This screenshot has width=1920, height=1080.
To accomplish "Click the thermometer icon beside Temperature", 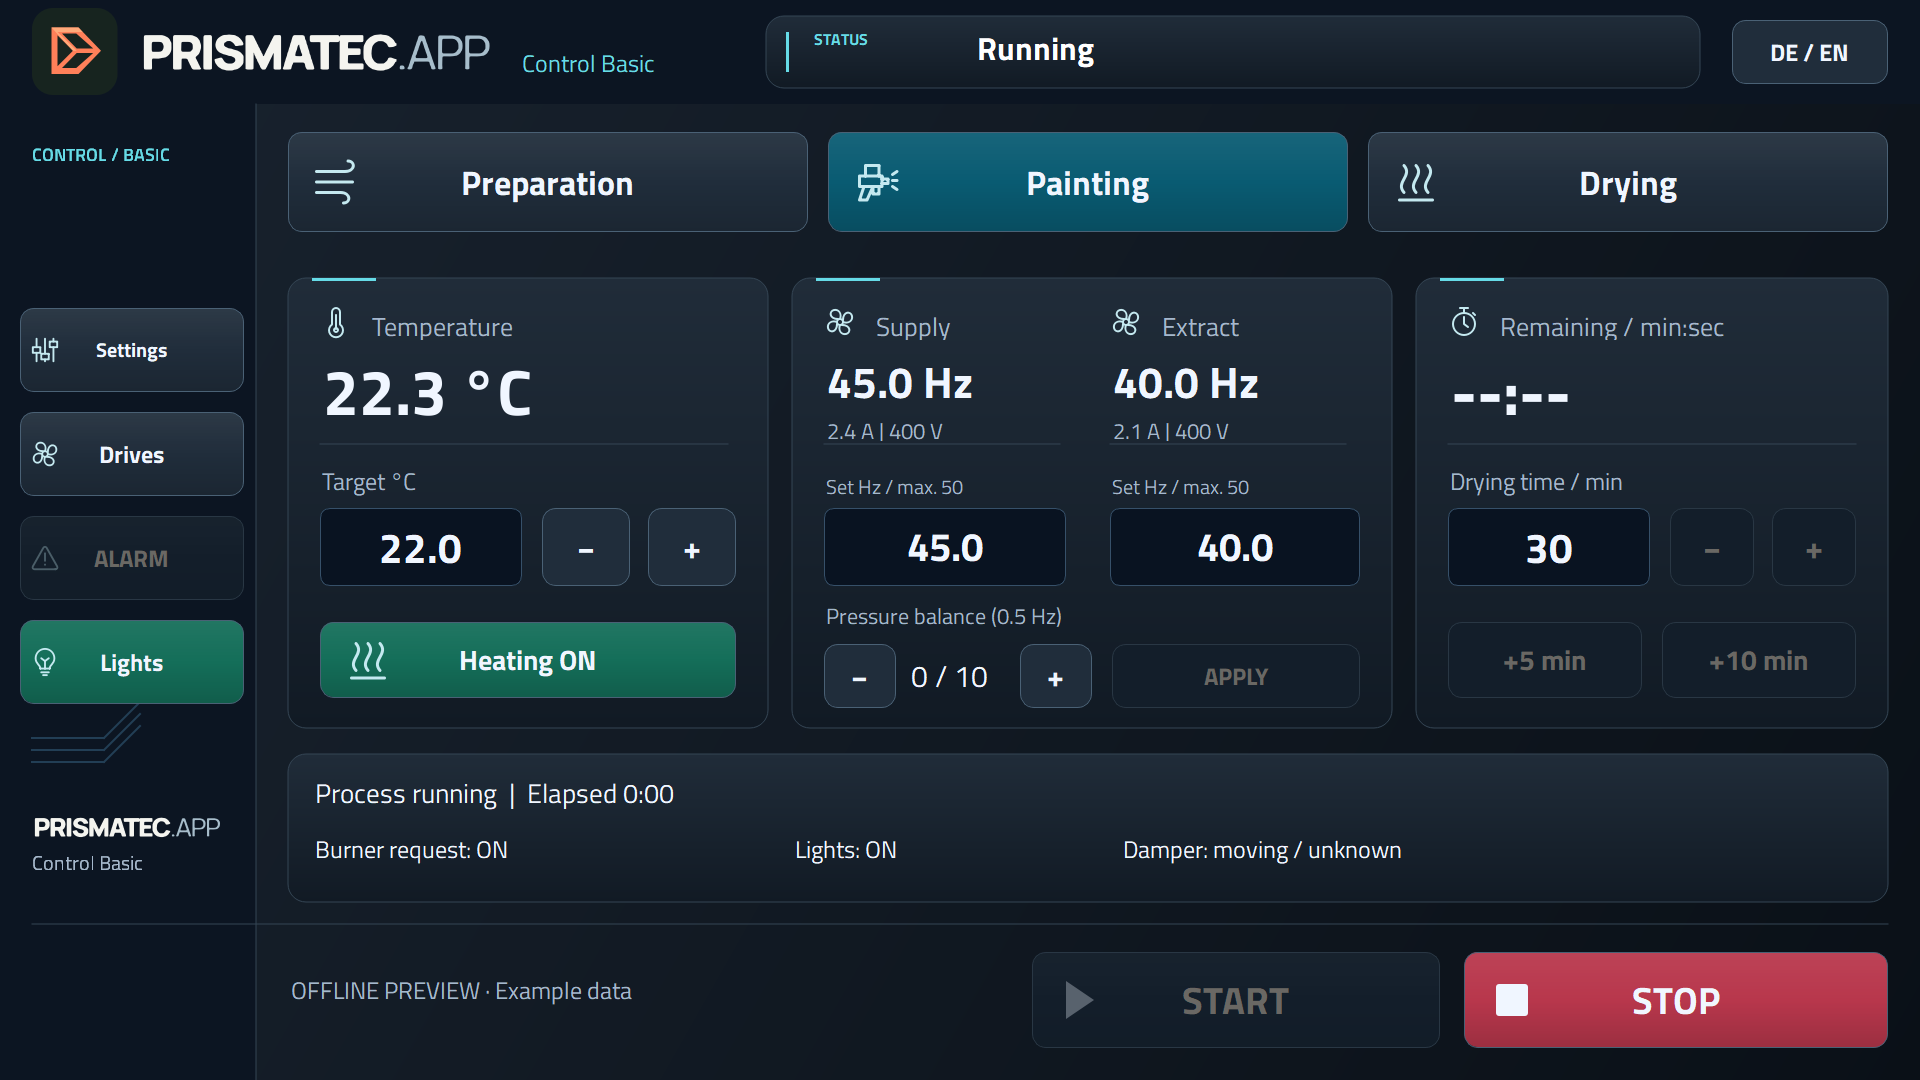I will (x=336, y=323).
